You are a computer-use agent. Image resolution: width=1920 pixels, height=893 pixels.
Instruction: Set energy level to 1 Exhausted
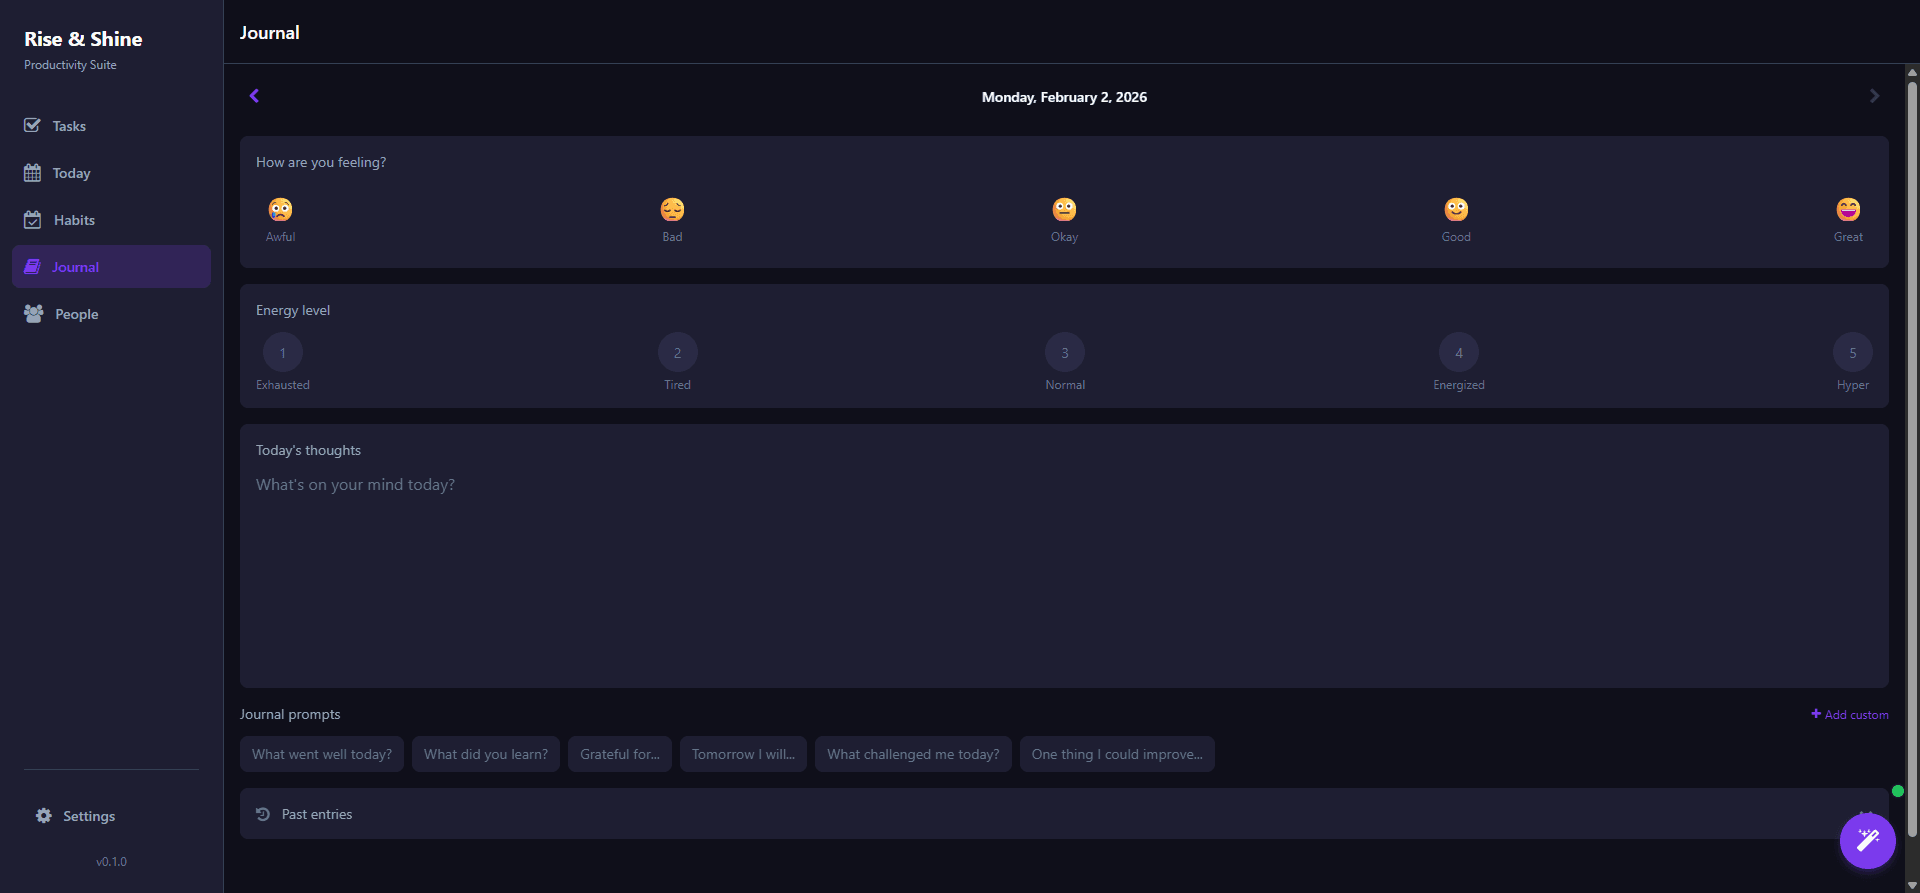tap(283, 353)
